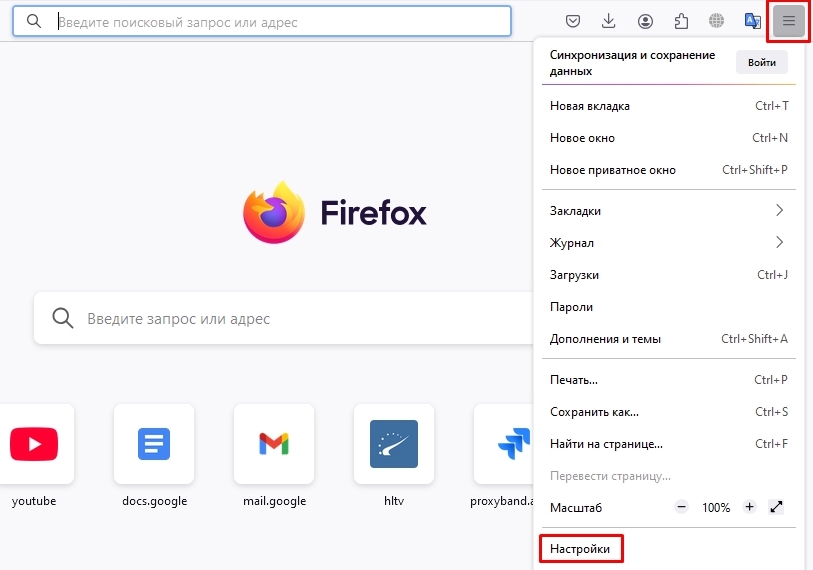This screenshot has height=570, width=813.
Task: Zoom out with the minus button
Action: point(681,507)
